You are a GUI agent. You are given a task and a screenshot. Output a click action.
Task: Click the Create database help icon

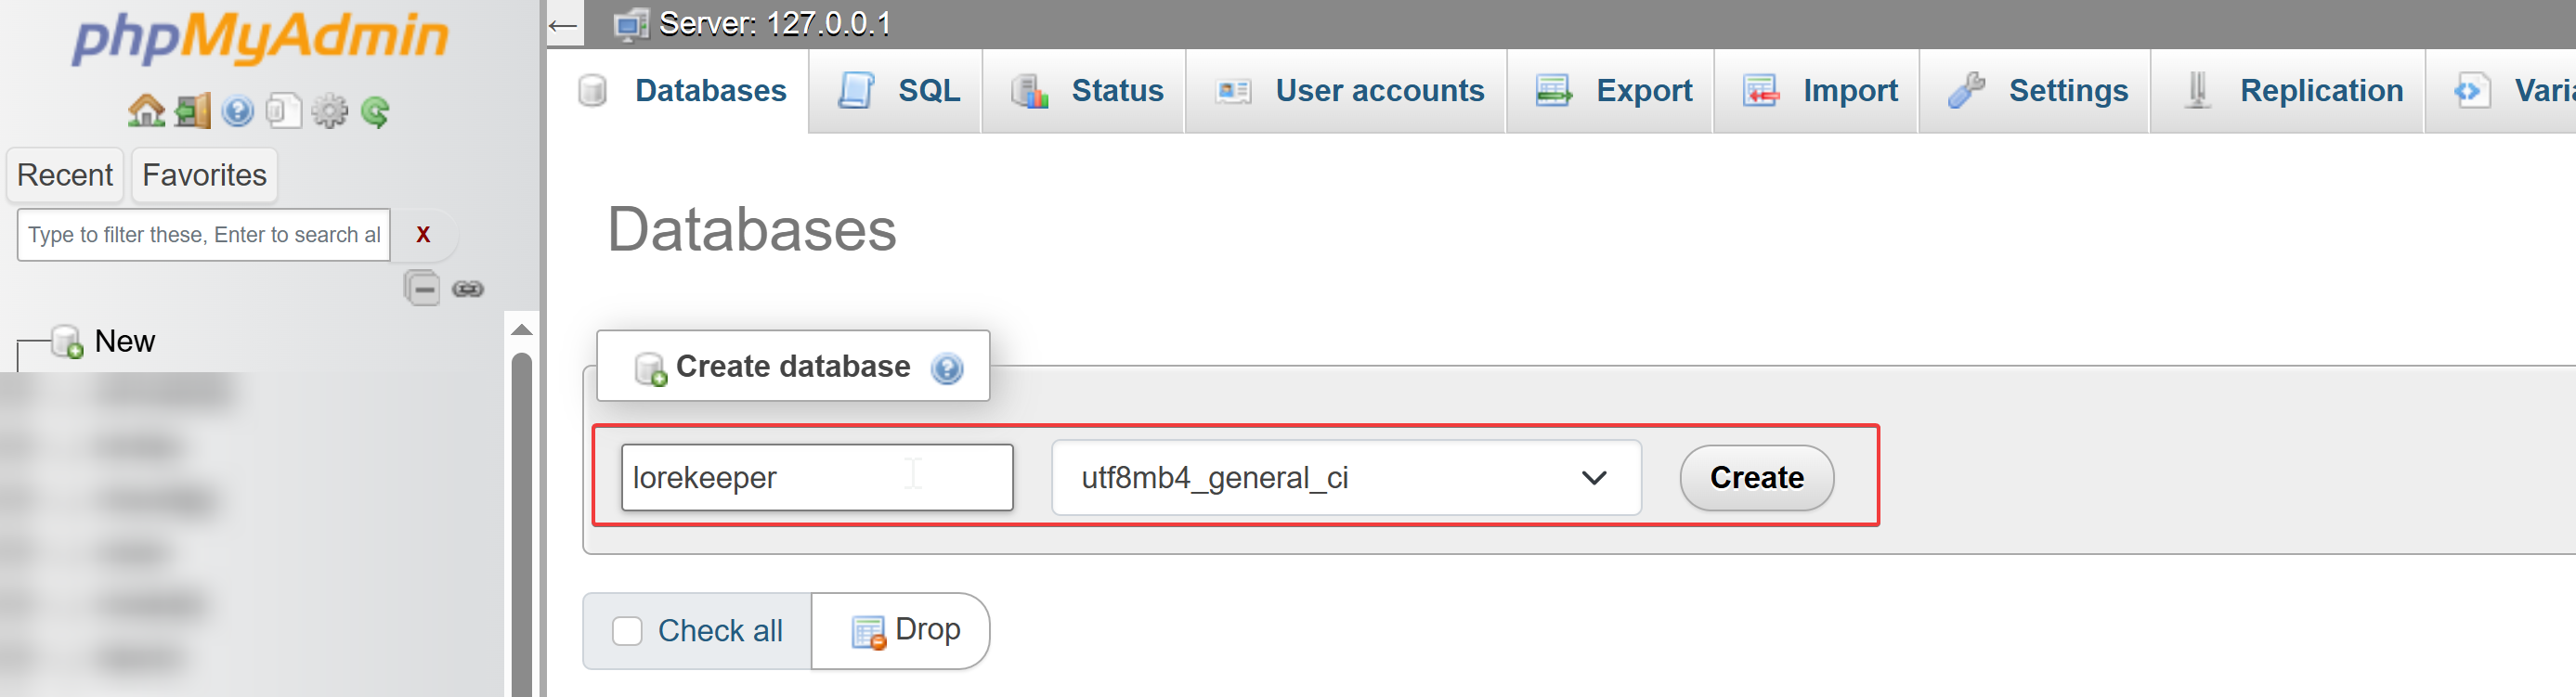tap(946, 368)
